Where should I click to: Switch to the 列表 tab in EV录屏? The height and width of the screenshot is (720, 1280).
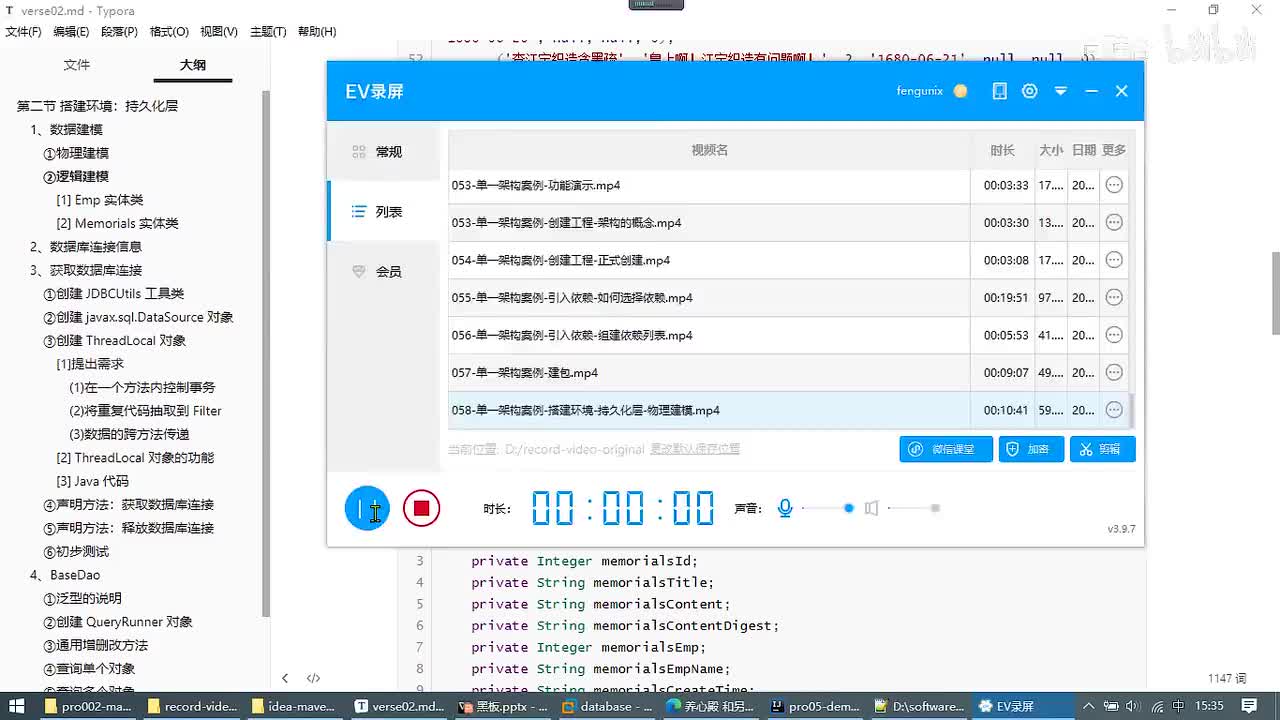point(383,212)
